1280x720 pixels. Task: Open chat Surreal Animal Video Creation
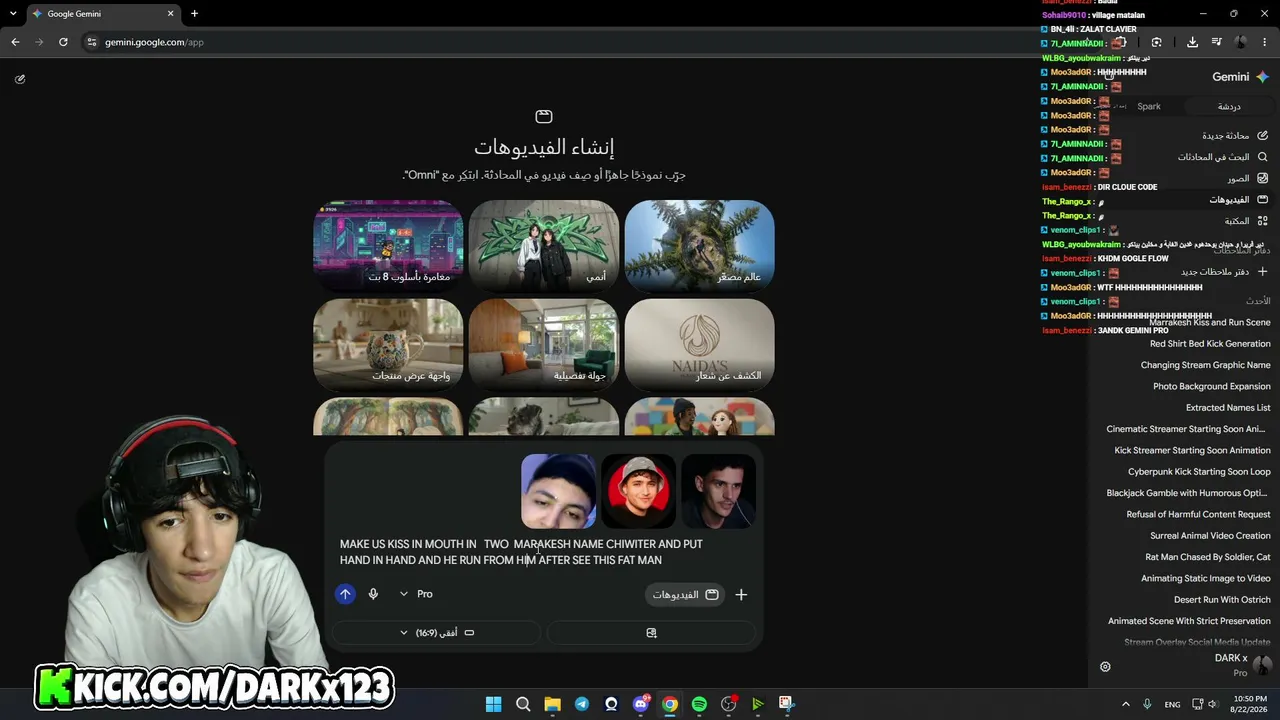click(x=1210, y=536)
